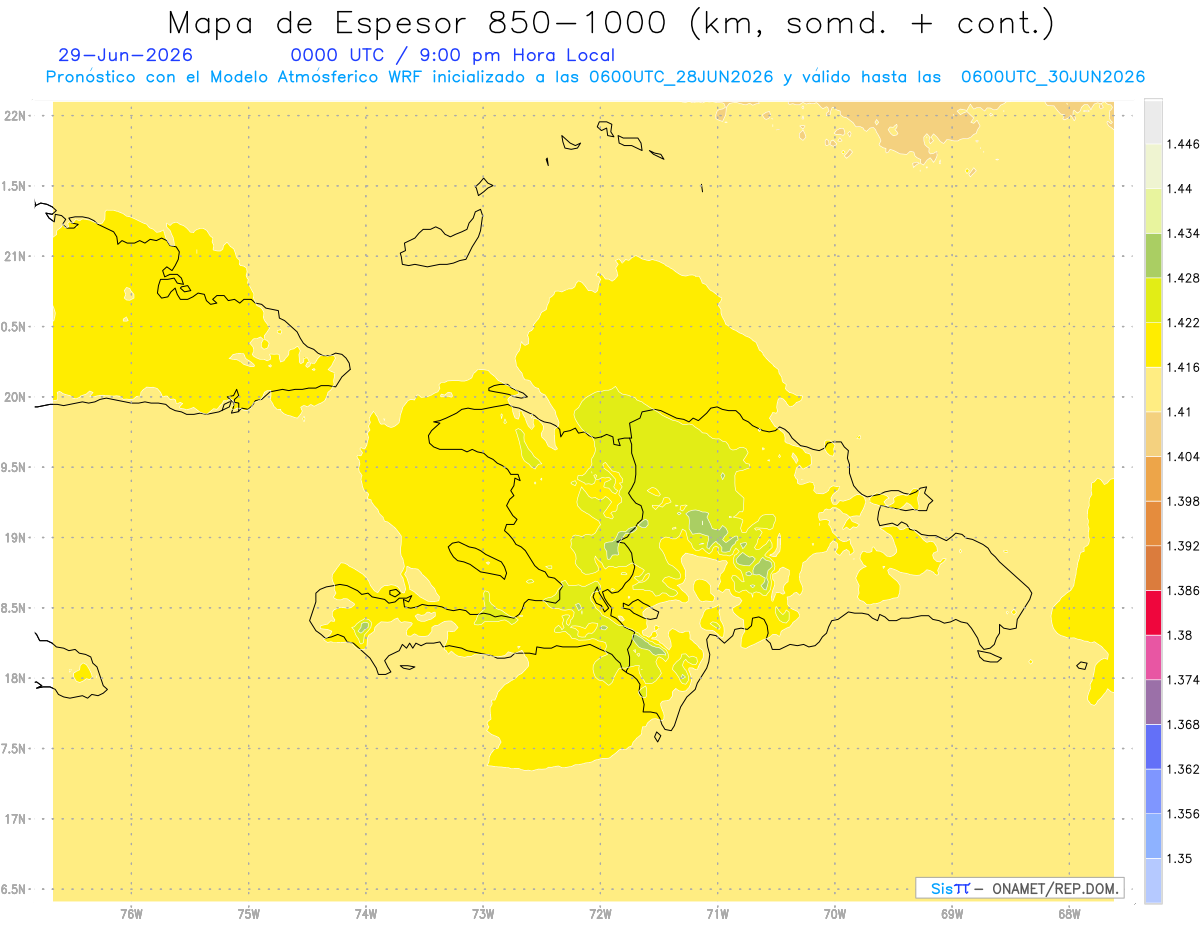Click the 69W longitude axis label

[x=952, y=914]
